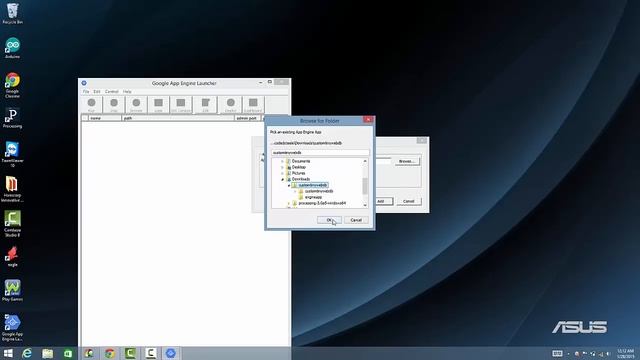
Task: Select the Processing desktop shortcut
Action: point(12,118)
